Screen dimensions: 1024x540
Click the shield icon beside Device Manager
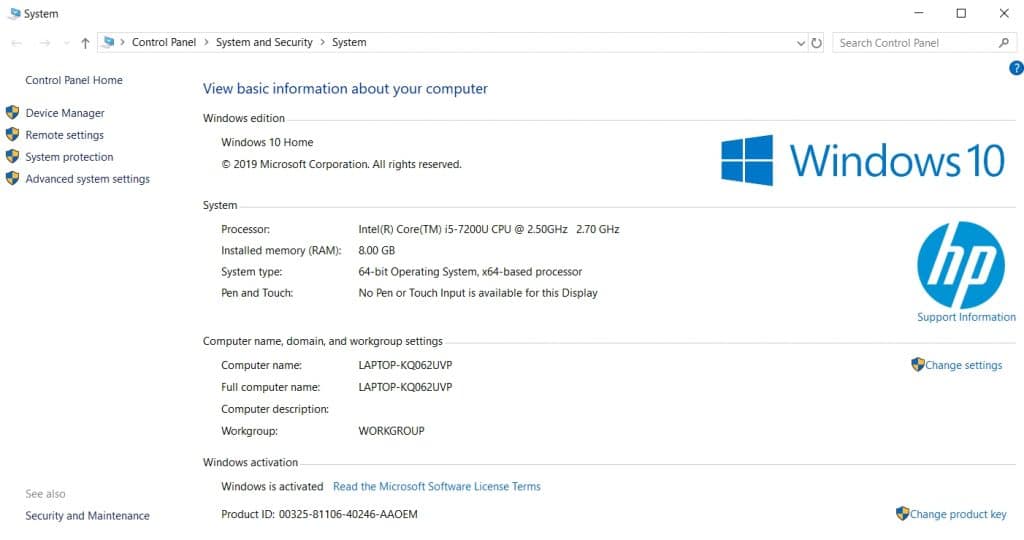tap(12, 113)
